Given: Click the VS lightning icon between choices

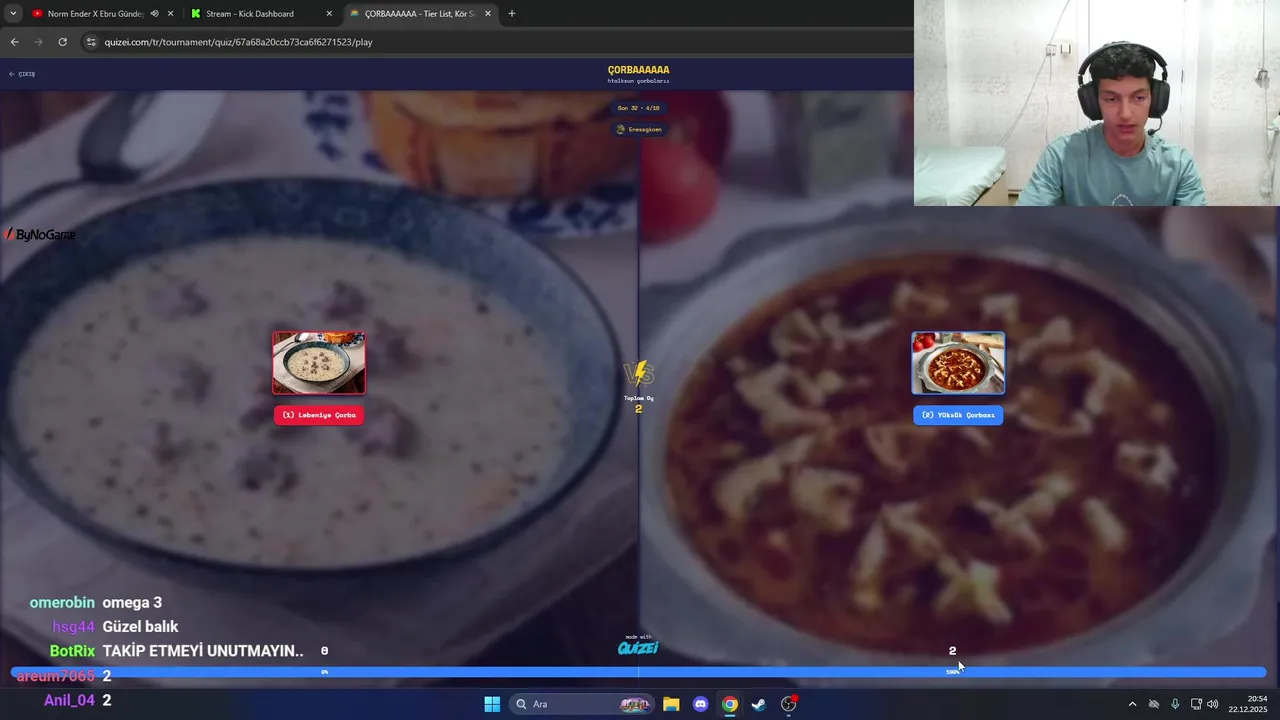Looking at the screenshot, I should 638,373.
